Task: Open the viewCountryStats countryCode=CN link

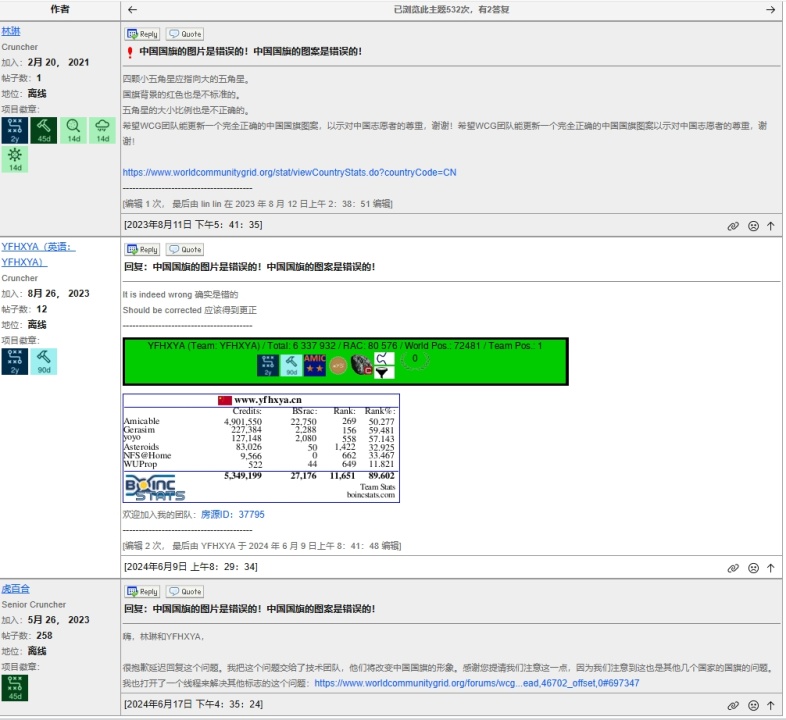Action: pos(289,172)
